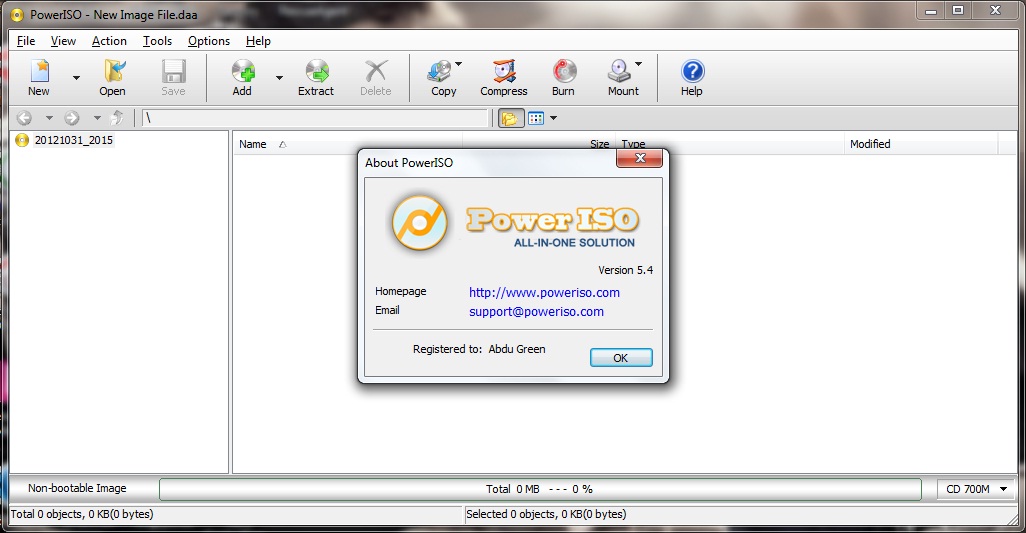Sort by the Name column header

click(347, 144)
